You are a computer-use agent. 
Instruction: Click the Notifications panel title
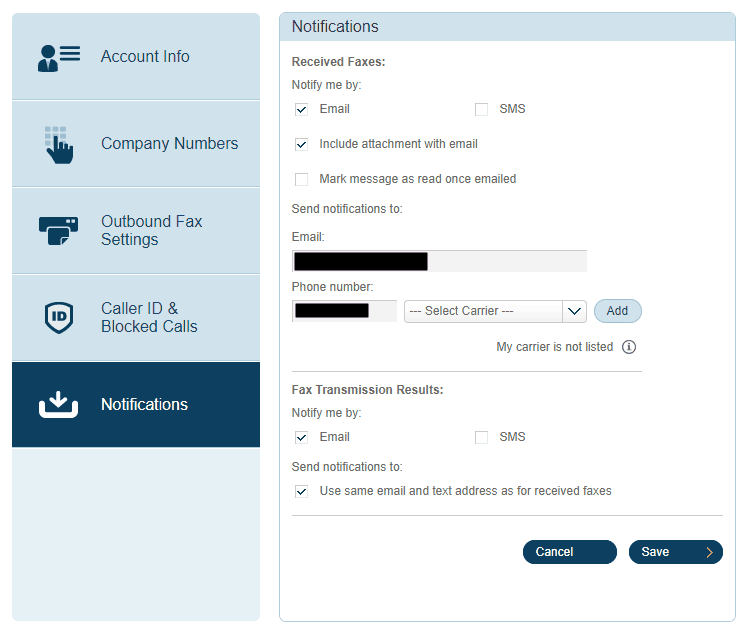pyautogui.click(x=335, y=27)
